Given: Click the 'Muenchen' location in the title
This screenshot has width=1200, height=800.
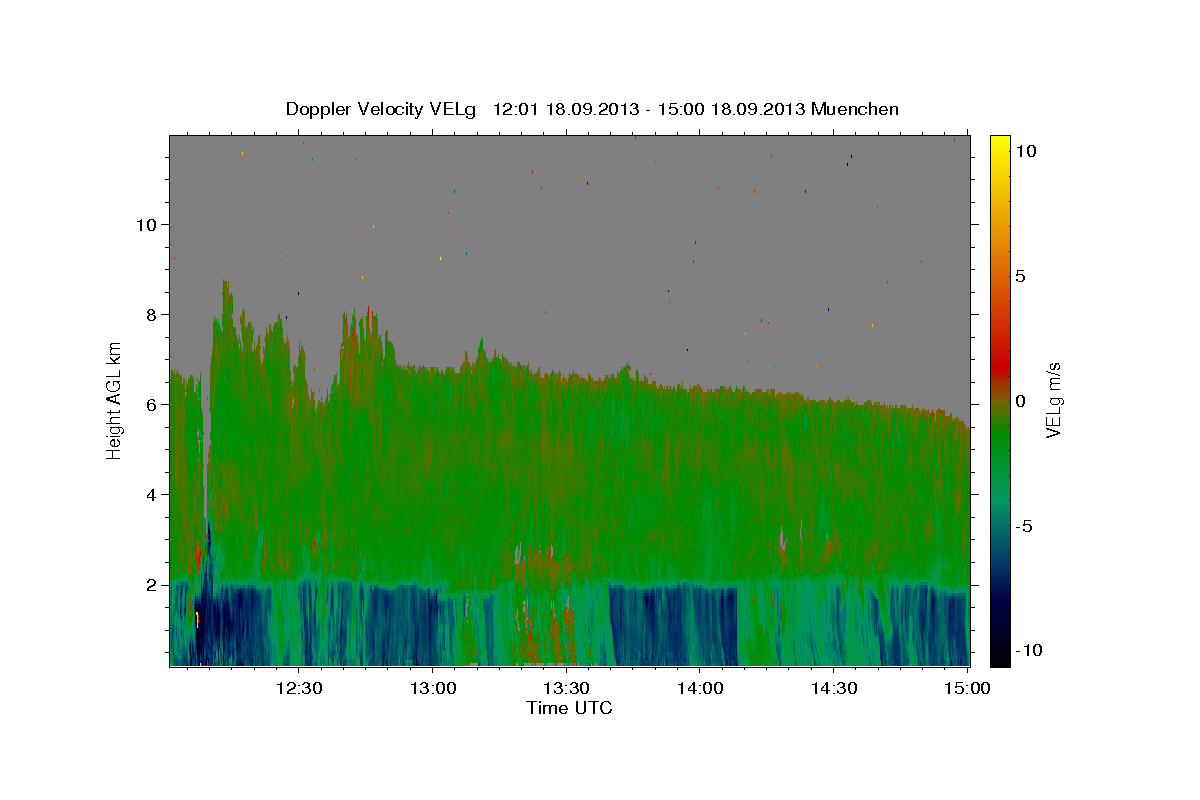Looking at the screenshot, I should coord(856,109).
